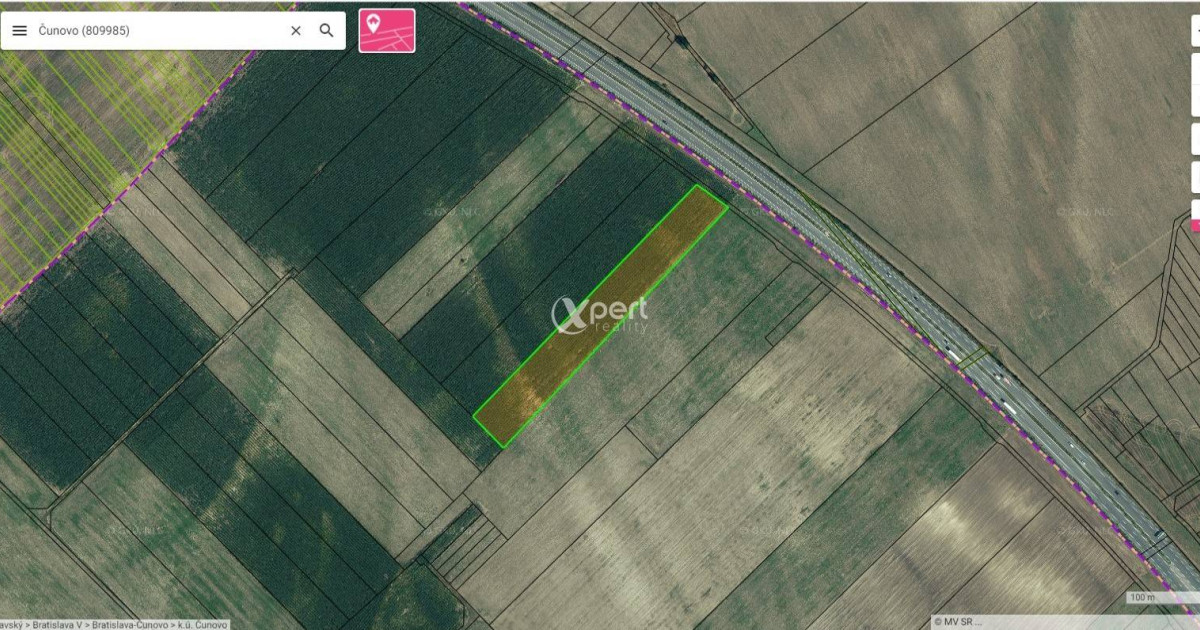Click the partially visible first breadcrumb ending in 'avský'
Viewport: 1200px width, 630px height.
point(13,624)
